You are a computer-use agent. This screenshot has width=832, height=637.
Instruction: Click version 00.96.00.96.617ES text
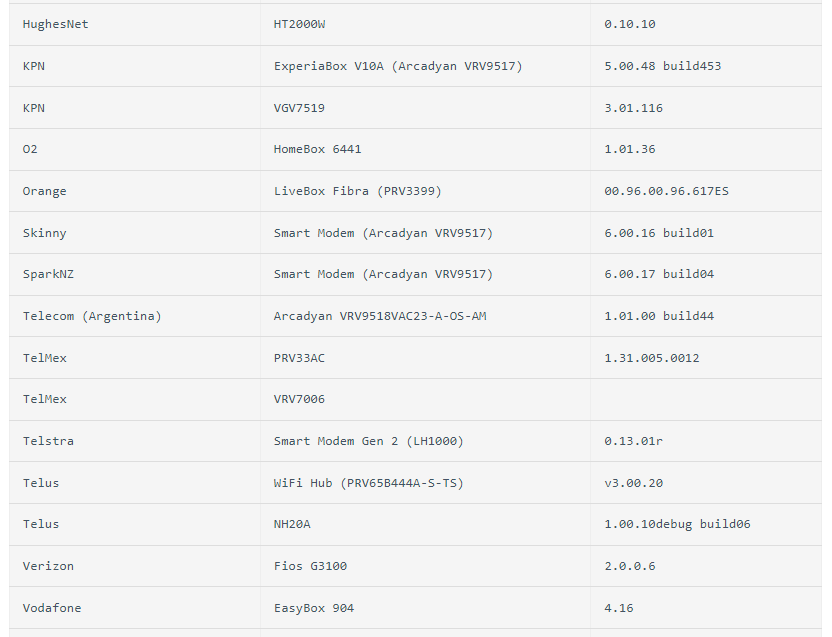pos(666,191)
